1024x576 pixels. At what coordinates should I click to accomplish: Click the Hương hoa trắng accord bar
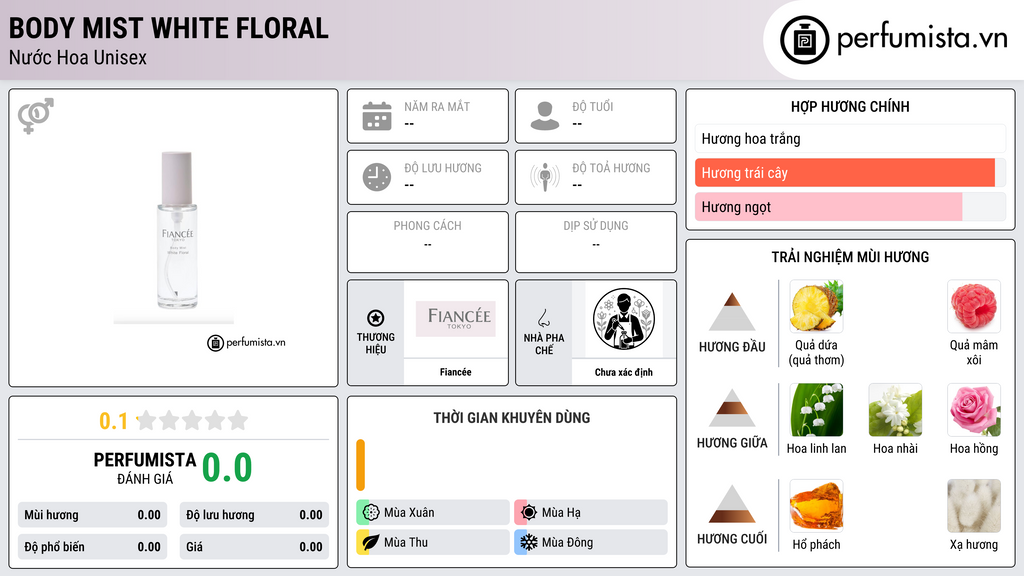pyautogui.click(x=850, y=138)
